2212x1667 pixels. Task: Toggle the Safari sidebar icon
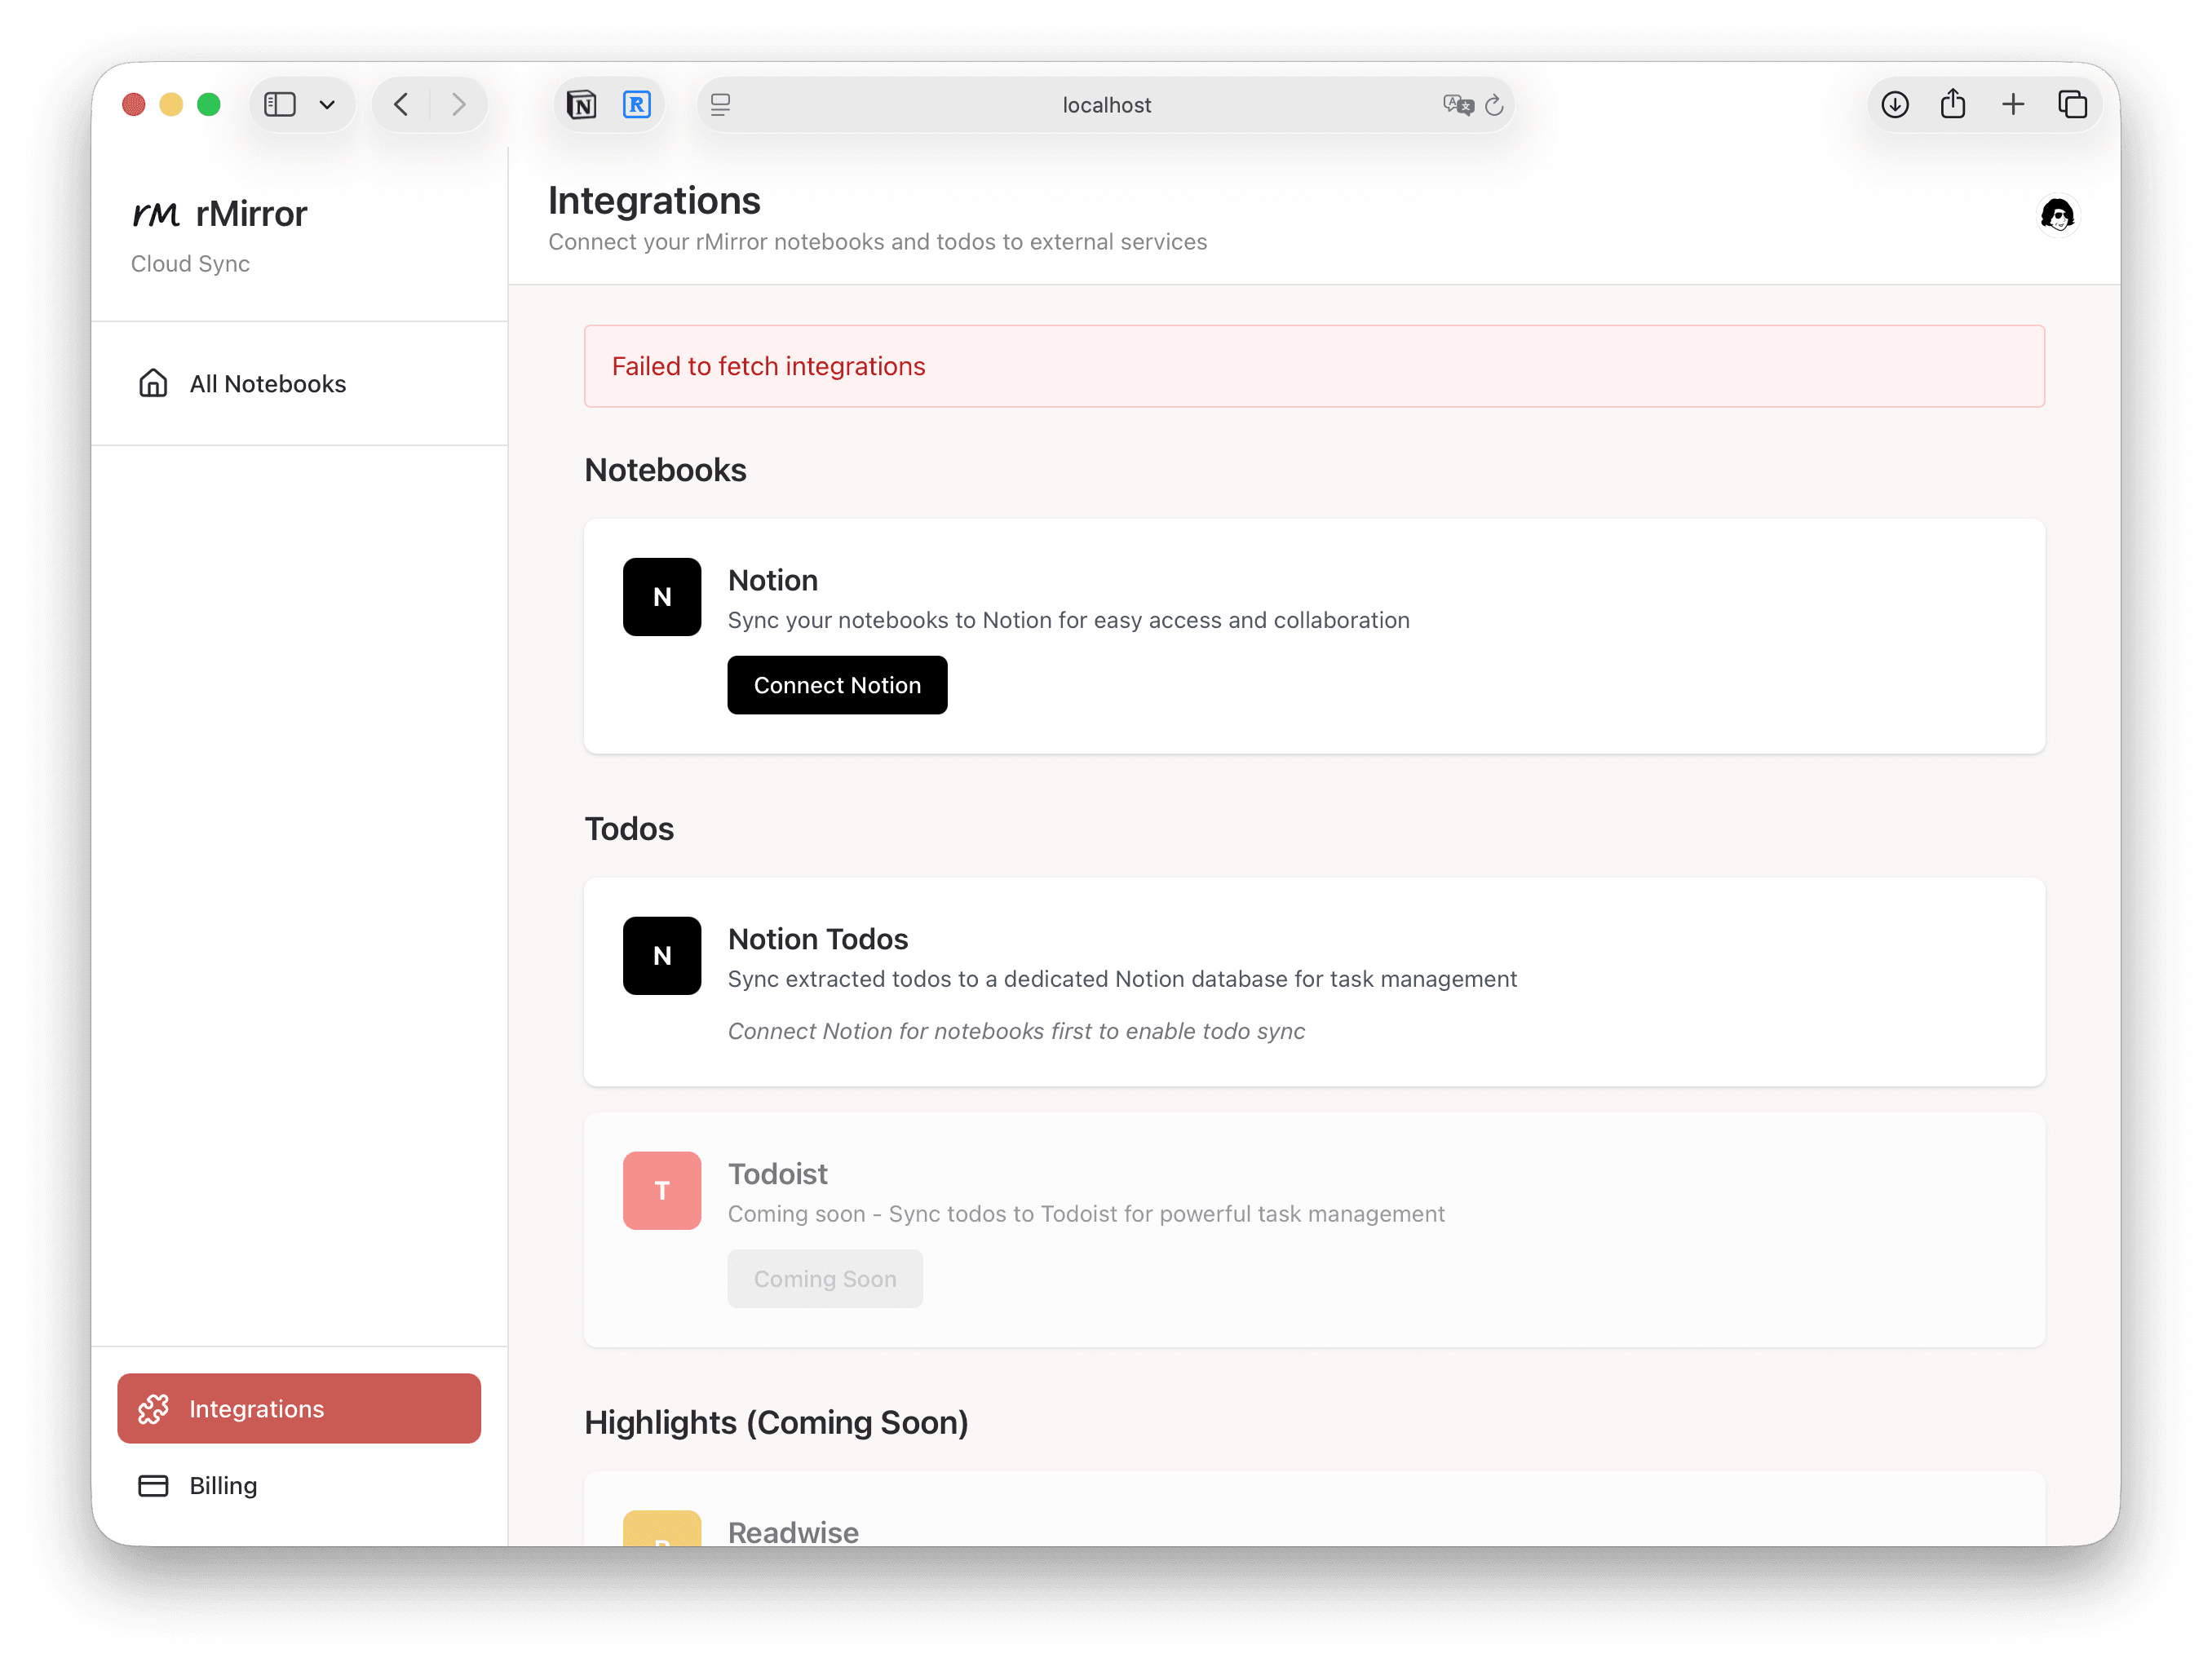280,104
